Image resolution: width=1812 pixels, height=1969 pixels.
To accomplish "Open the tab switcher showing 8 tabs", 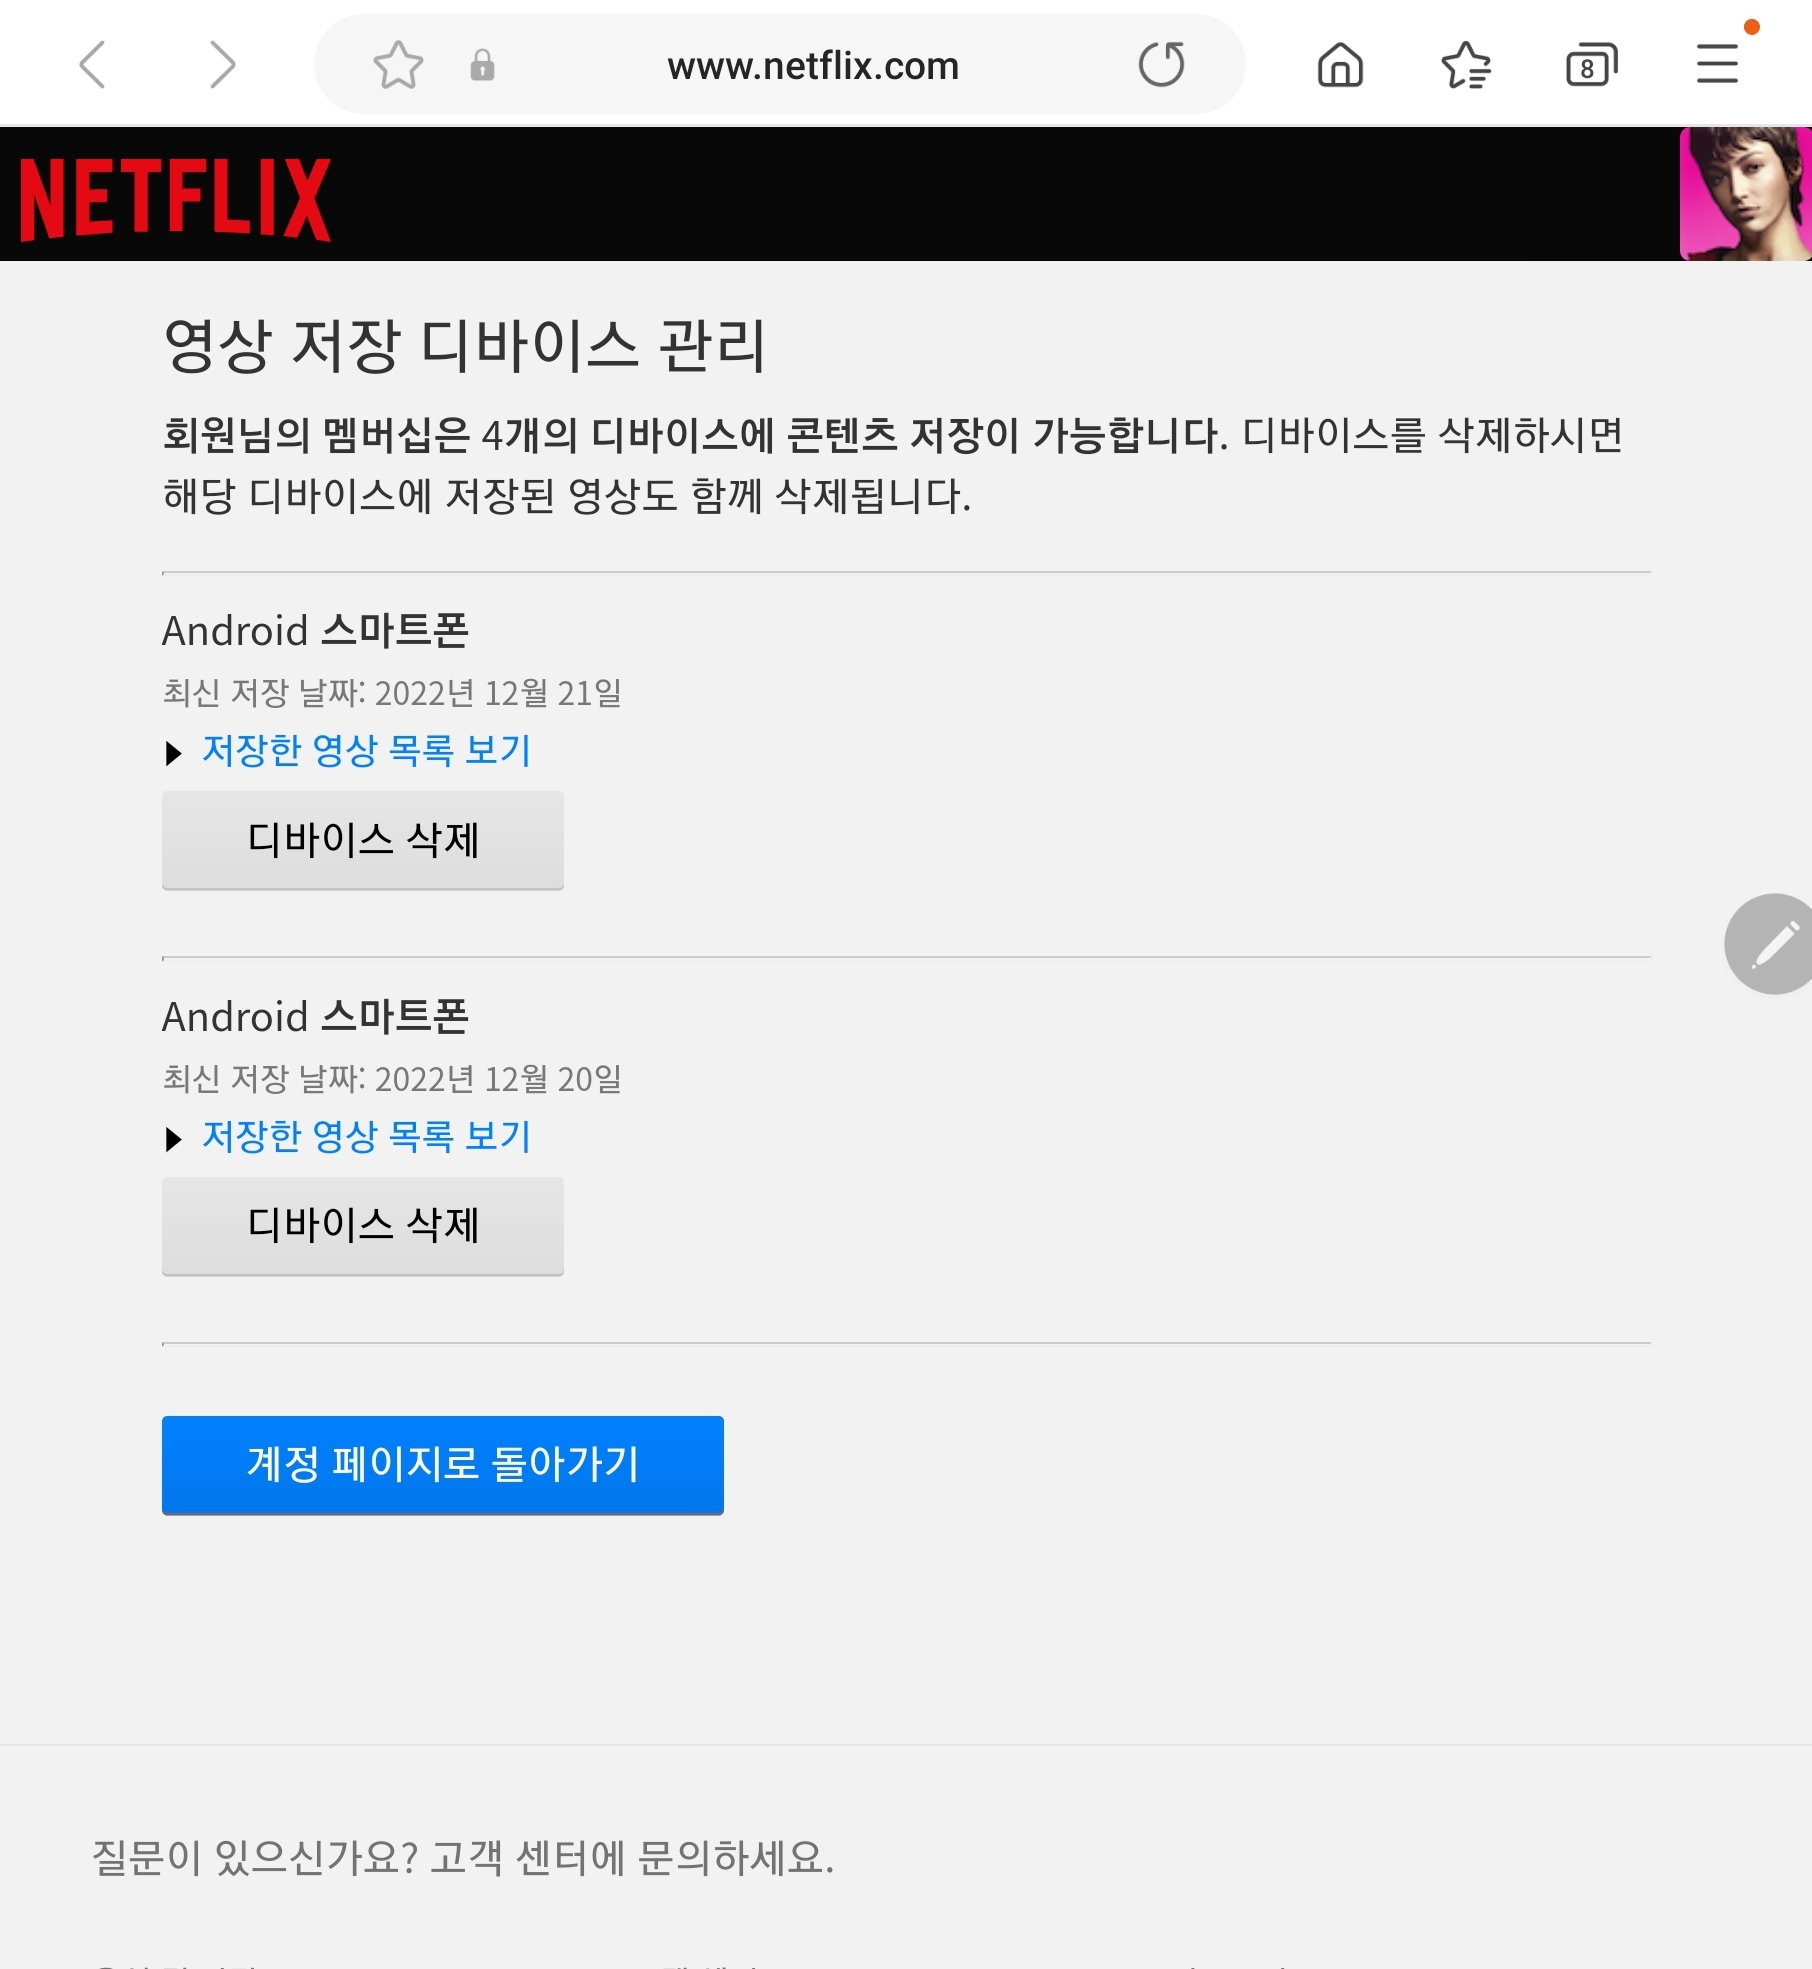I will click(x=1591, y=65).
